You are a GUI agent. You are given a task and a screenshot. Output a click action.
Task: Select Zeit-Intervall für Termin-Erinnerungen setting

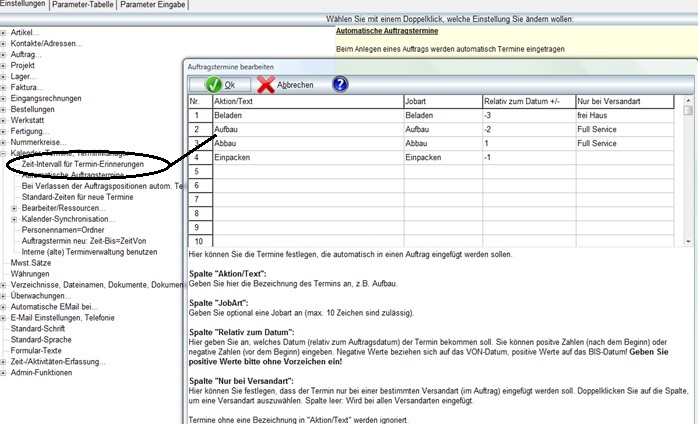83,164
